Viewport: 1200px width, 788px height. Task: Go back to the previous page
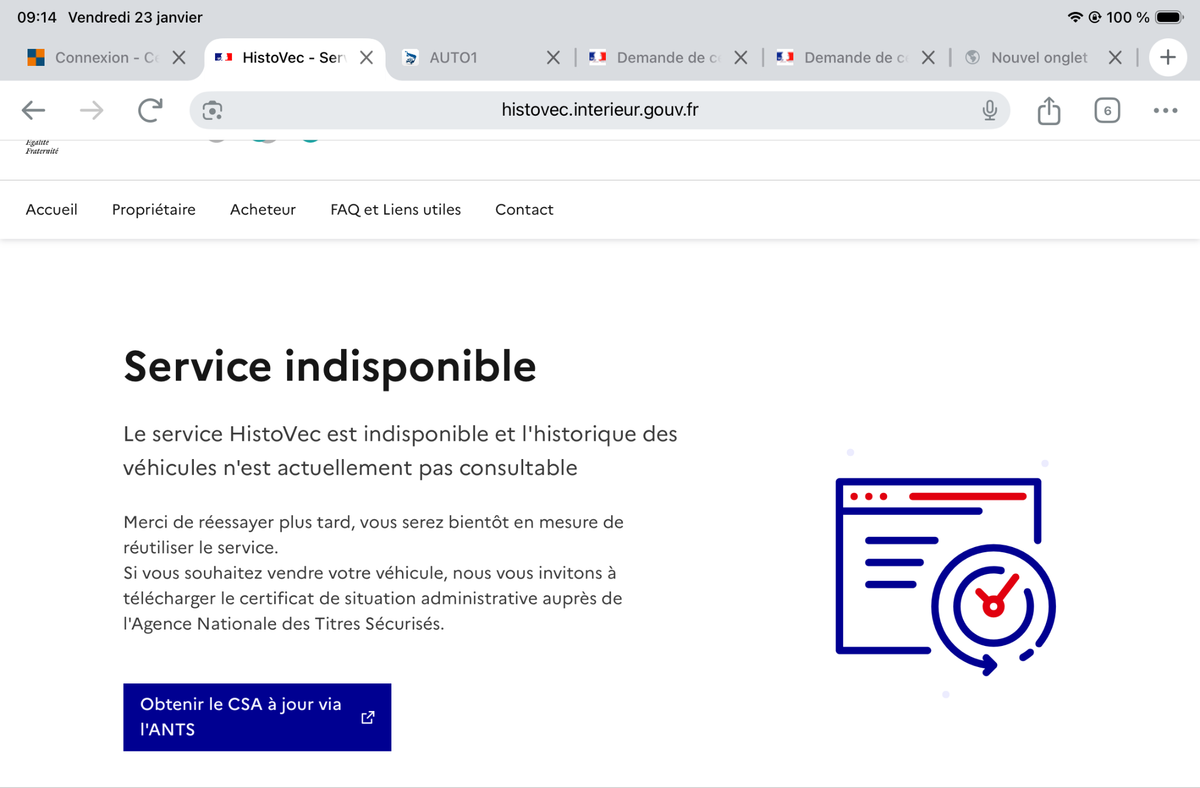tap(34, 110)
